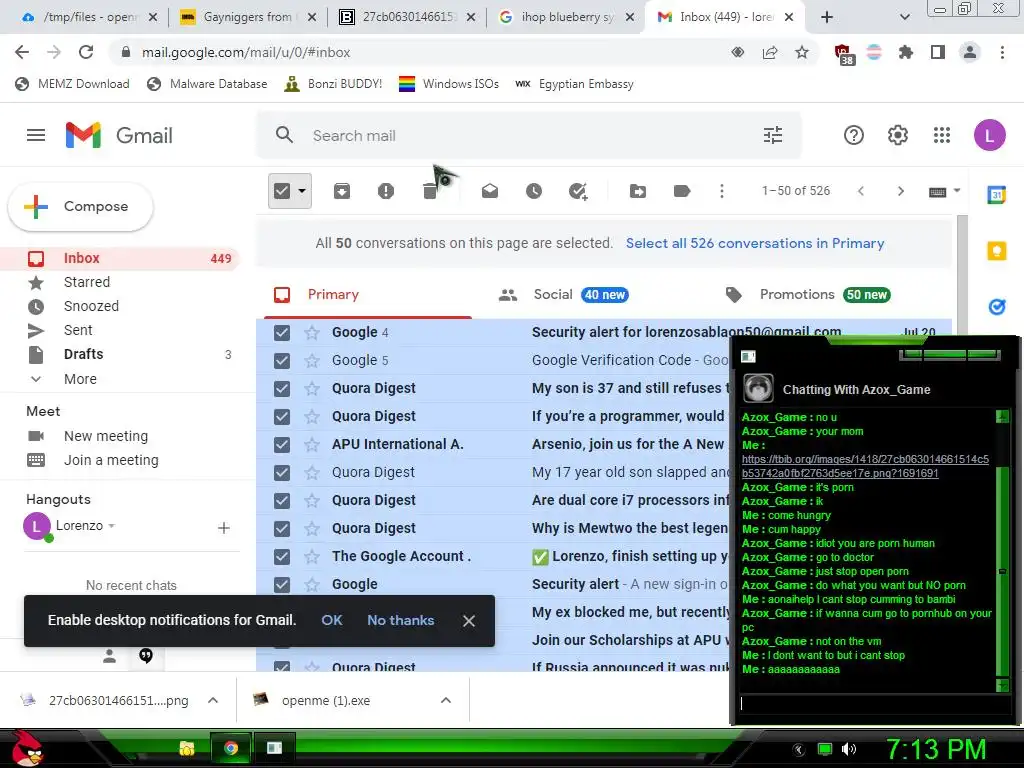Open Google apps grid icon

(942, 135)
